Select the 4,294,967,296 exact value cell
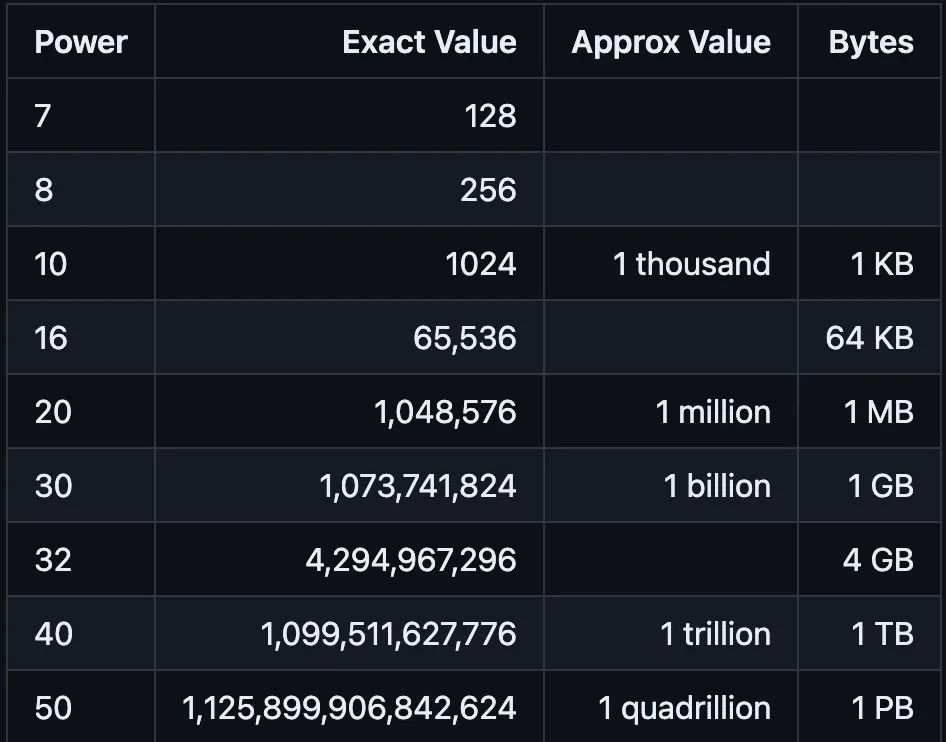The width and height of the screenshot is (946, 742). coord(411,560)
